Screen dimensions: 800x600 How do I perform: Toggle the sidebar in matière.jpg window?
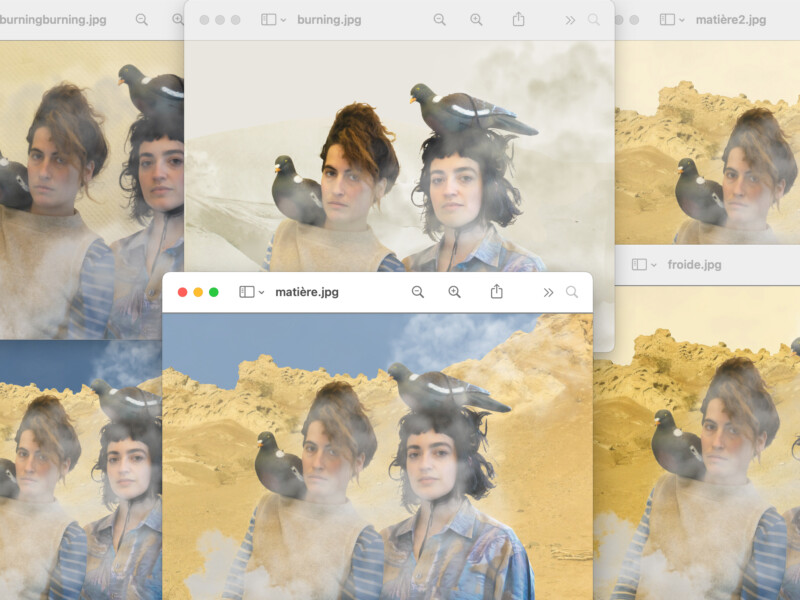coord(247,292)
